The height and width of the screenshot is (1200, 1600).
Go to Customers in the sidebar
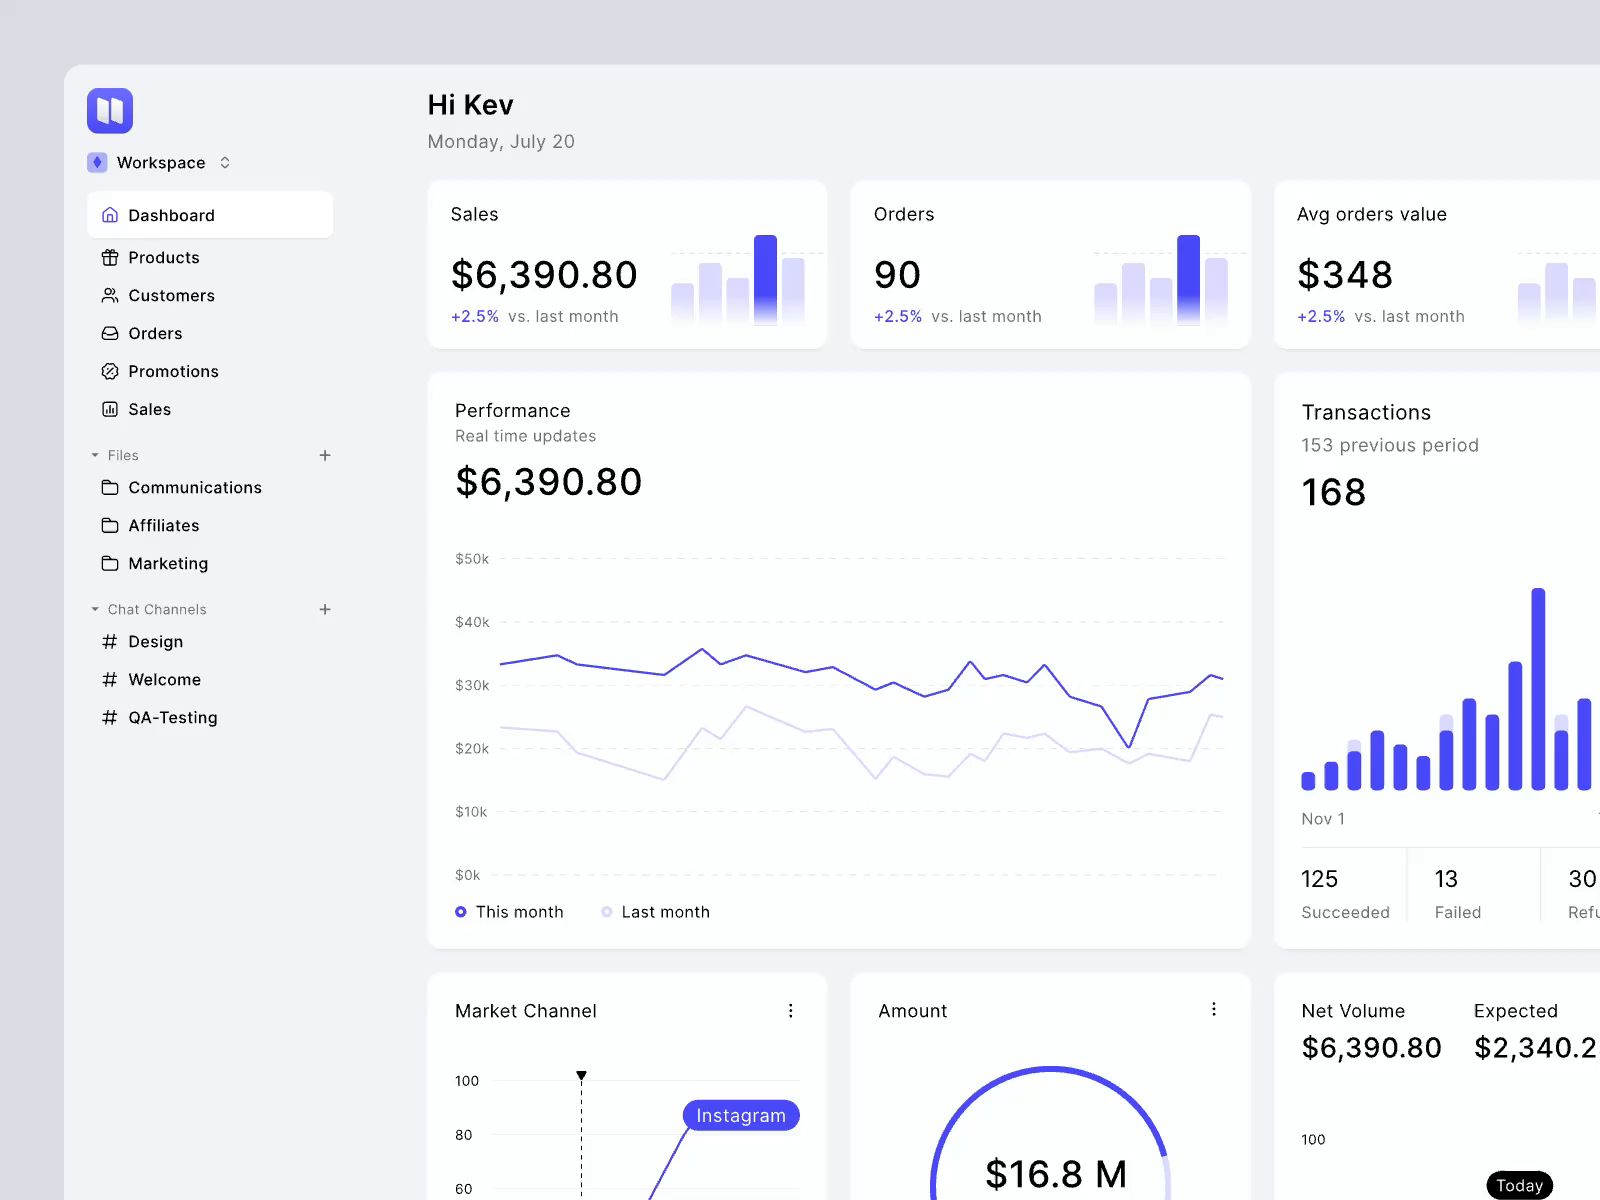(170, 296)
